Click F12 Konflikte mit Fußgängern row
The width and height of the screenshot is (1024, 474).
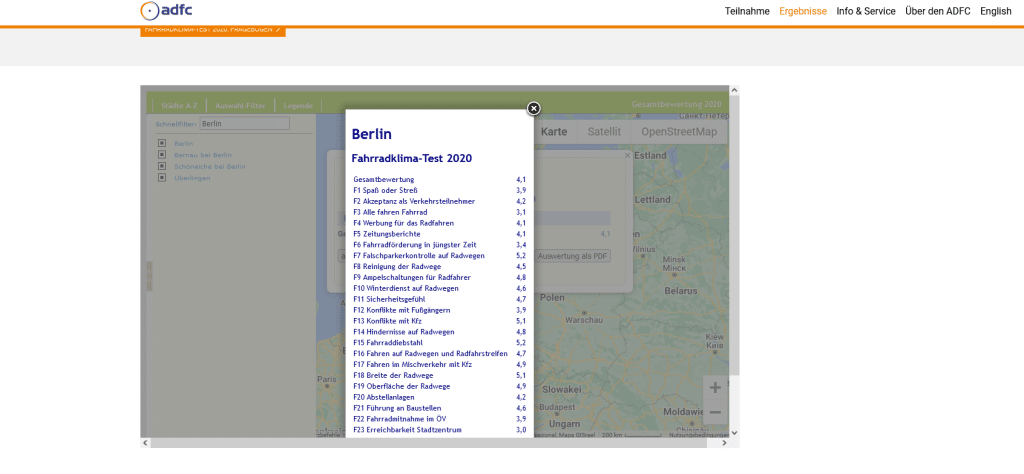click(x=440, y=310)
